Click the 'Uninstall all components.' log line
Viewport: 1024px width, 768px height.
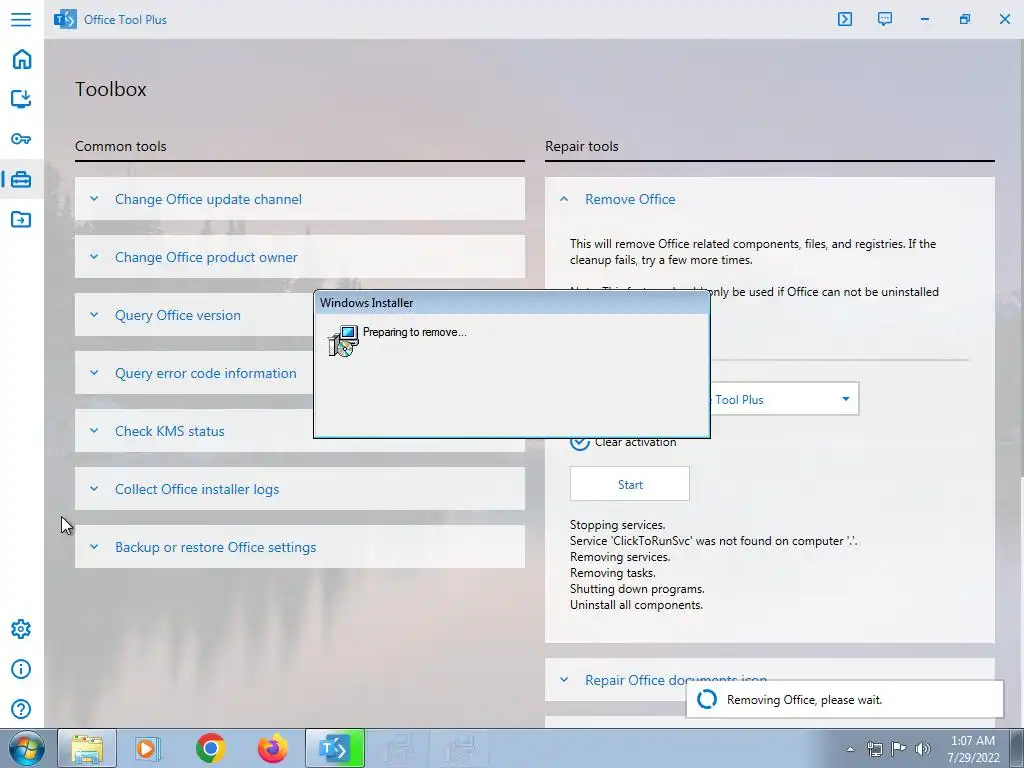point(636,605)
